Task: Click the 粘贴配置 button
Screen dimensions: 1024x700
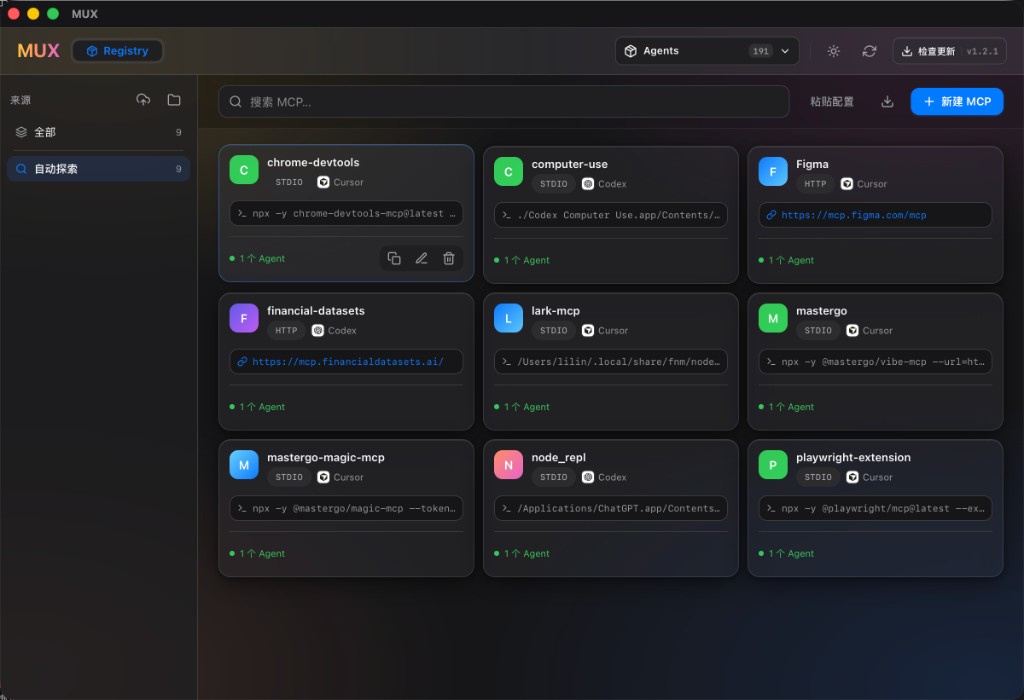Action: pos(831,102)
